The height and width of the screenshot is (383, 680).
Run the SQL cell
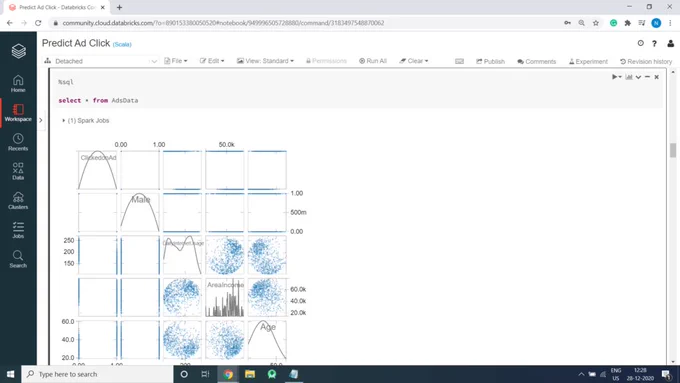tap(615, 77)
